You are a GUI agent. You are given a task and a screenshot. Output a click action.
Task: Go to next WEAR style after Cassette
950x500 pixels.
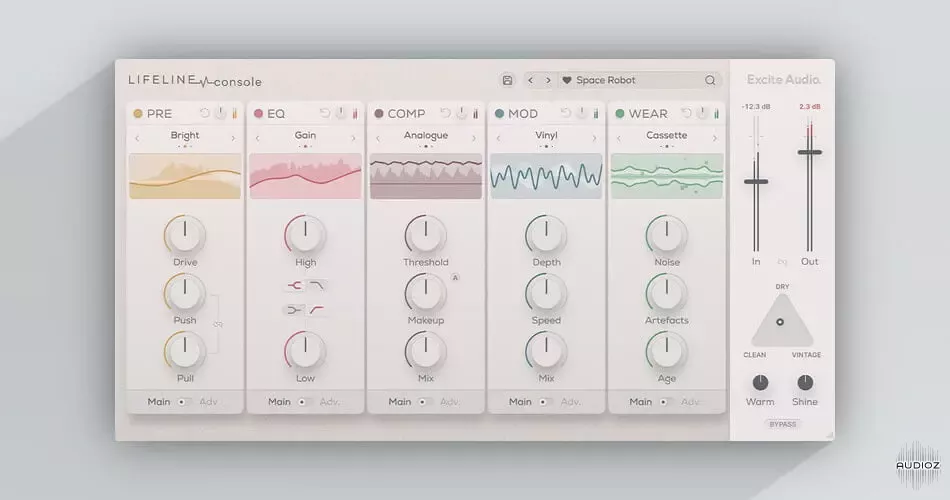click(715, 138)
